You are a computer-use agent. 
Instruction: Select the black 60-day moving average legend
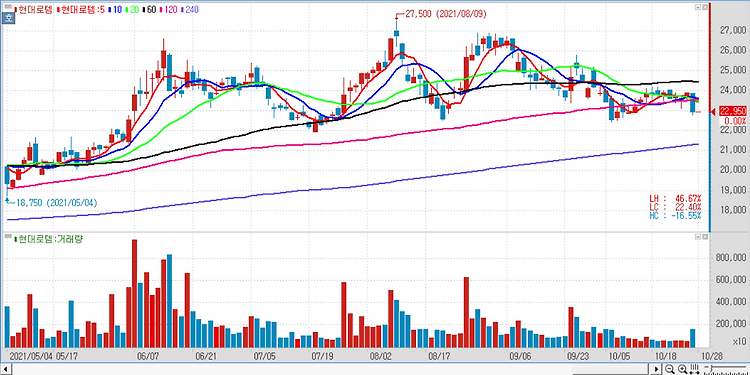(149, 10)
